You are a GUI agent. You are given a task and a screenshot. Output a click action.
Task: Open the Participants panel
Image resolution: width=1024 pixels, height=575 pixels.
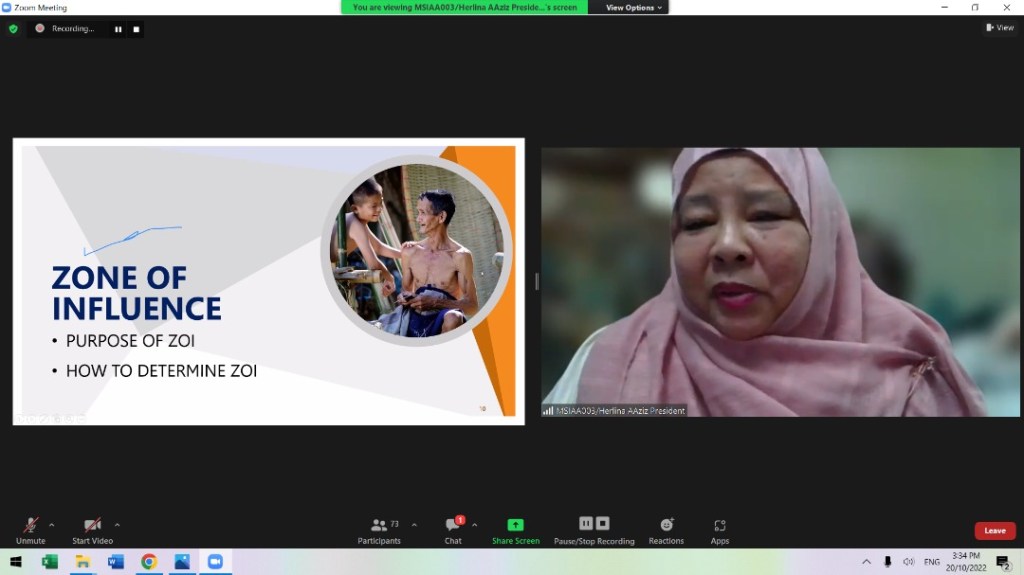[x=379, y=530]
